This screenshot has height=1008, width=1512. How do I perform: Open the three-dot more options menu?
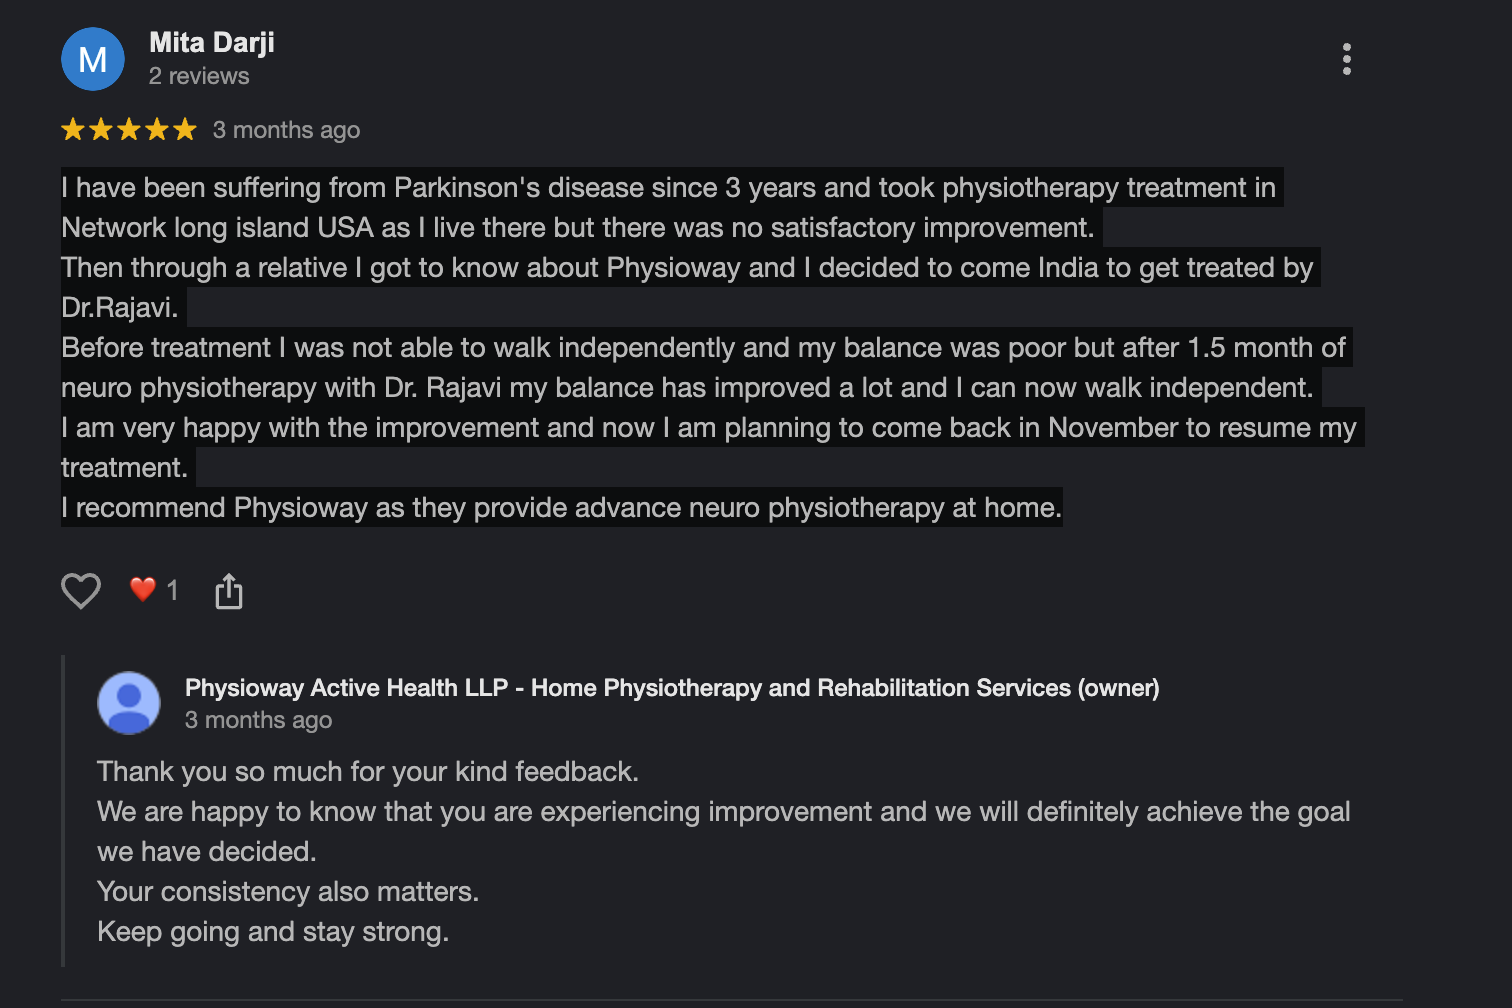(x=1347, y=59)
